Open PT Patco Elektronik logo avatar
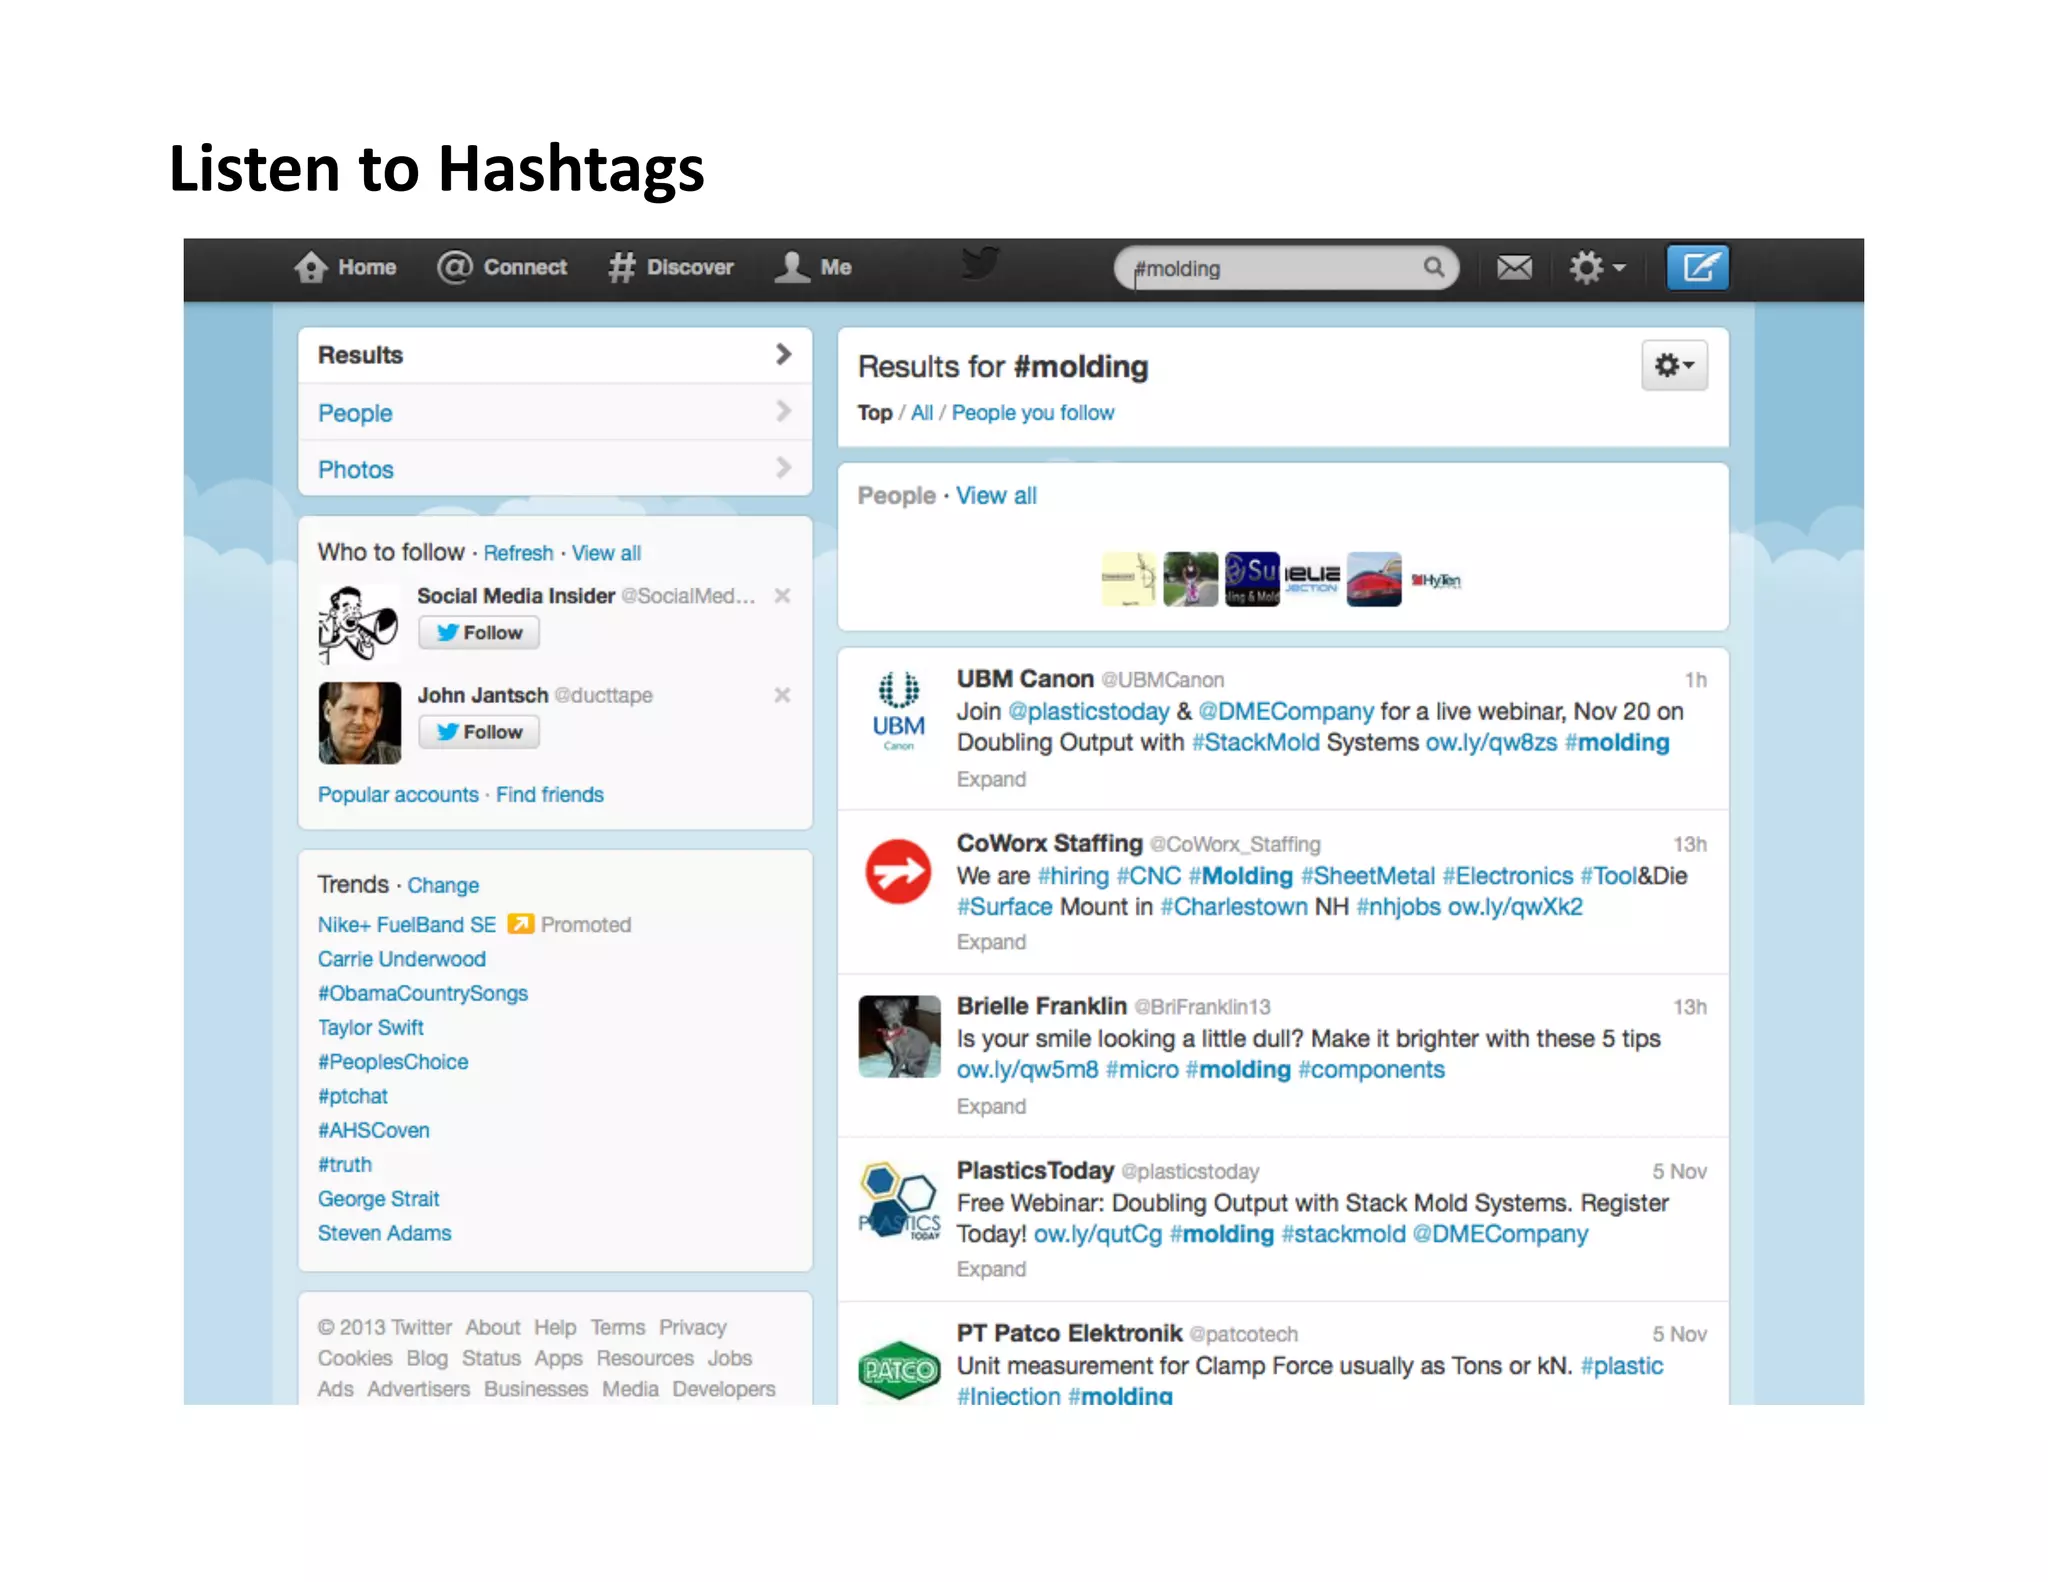 [899, 1369]
